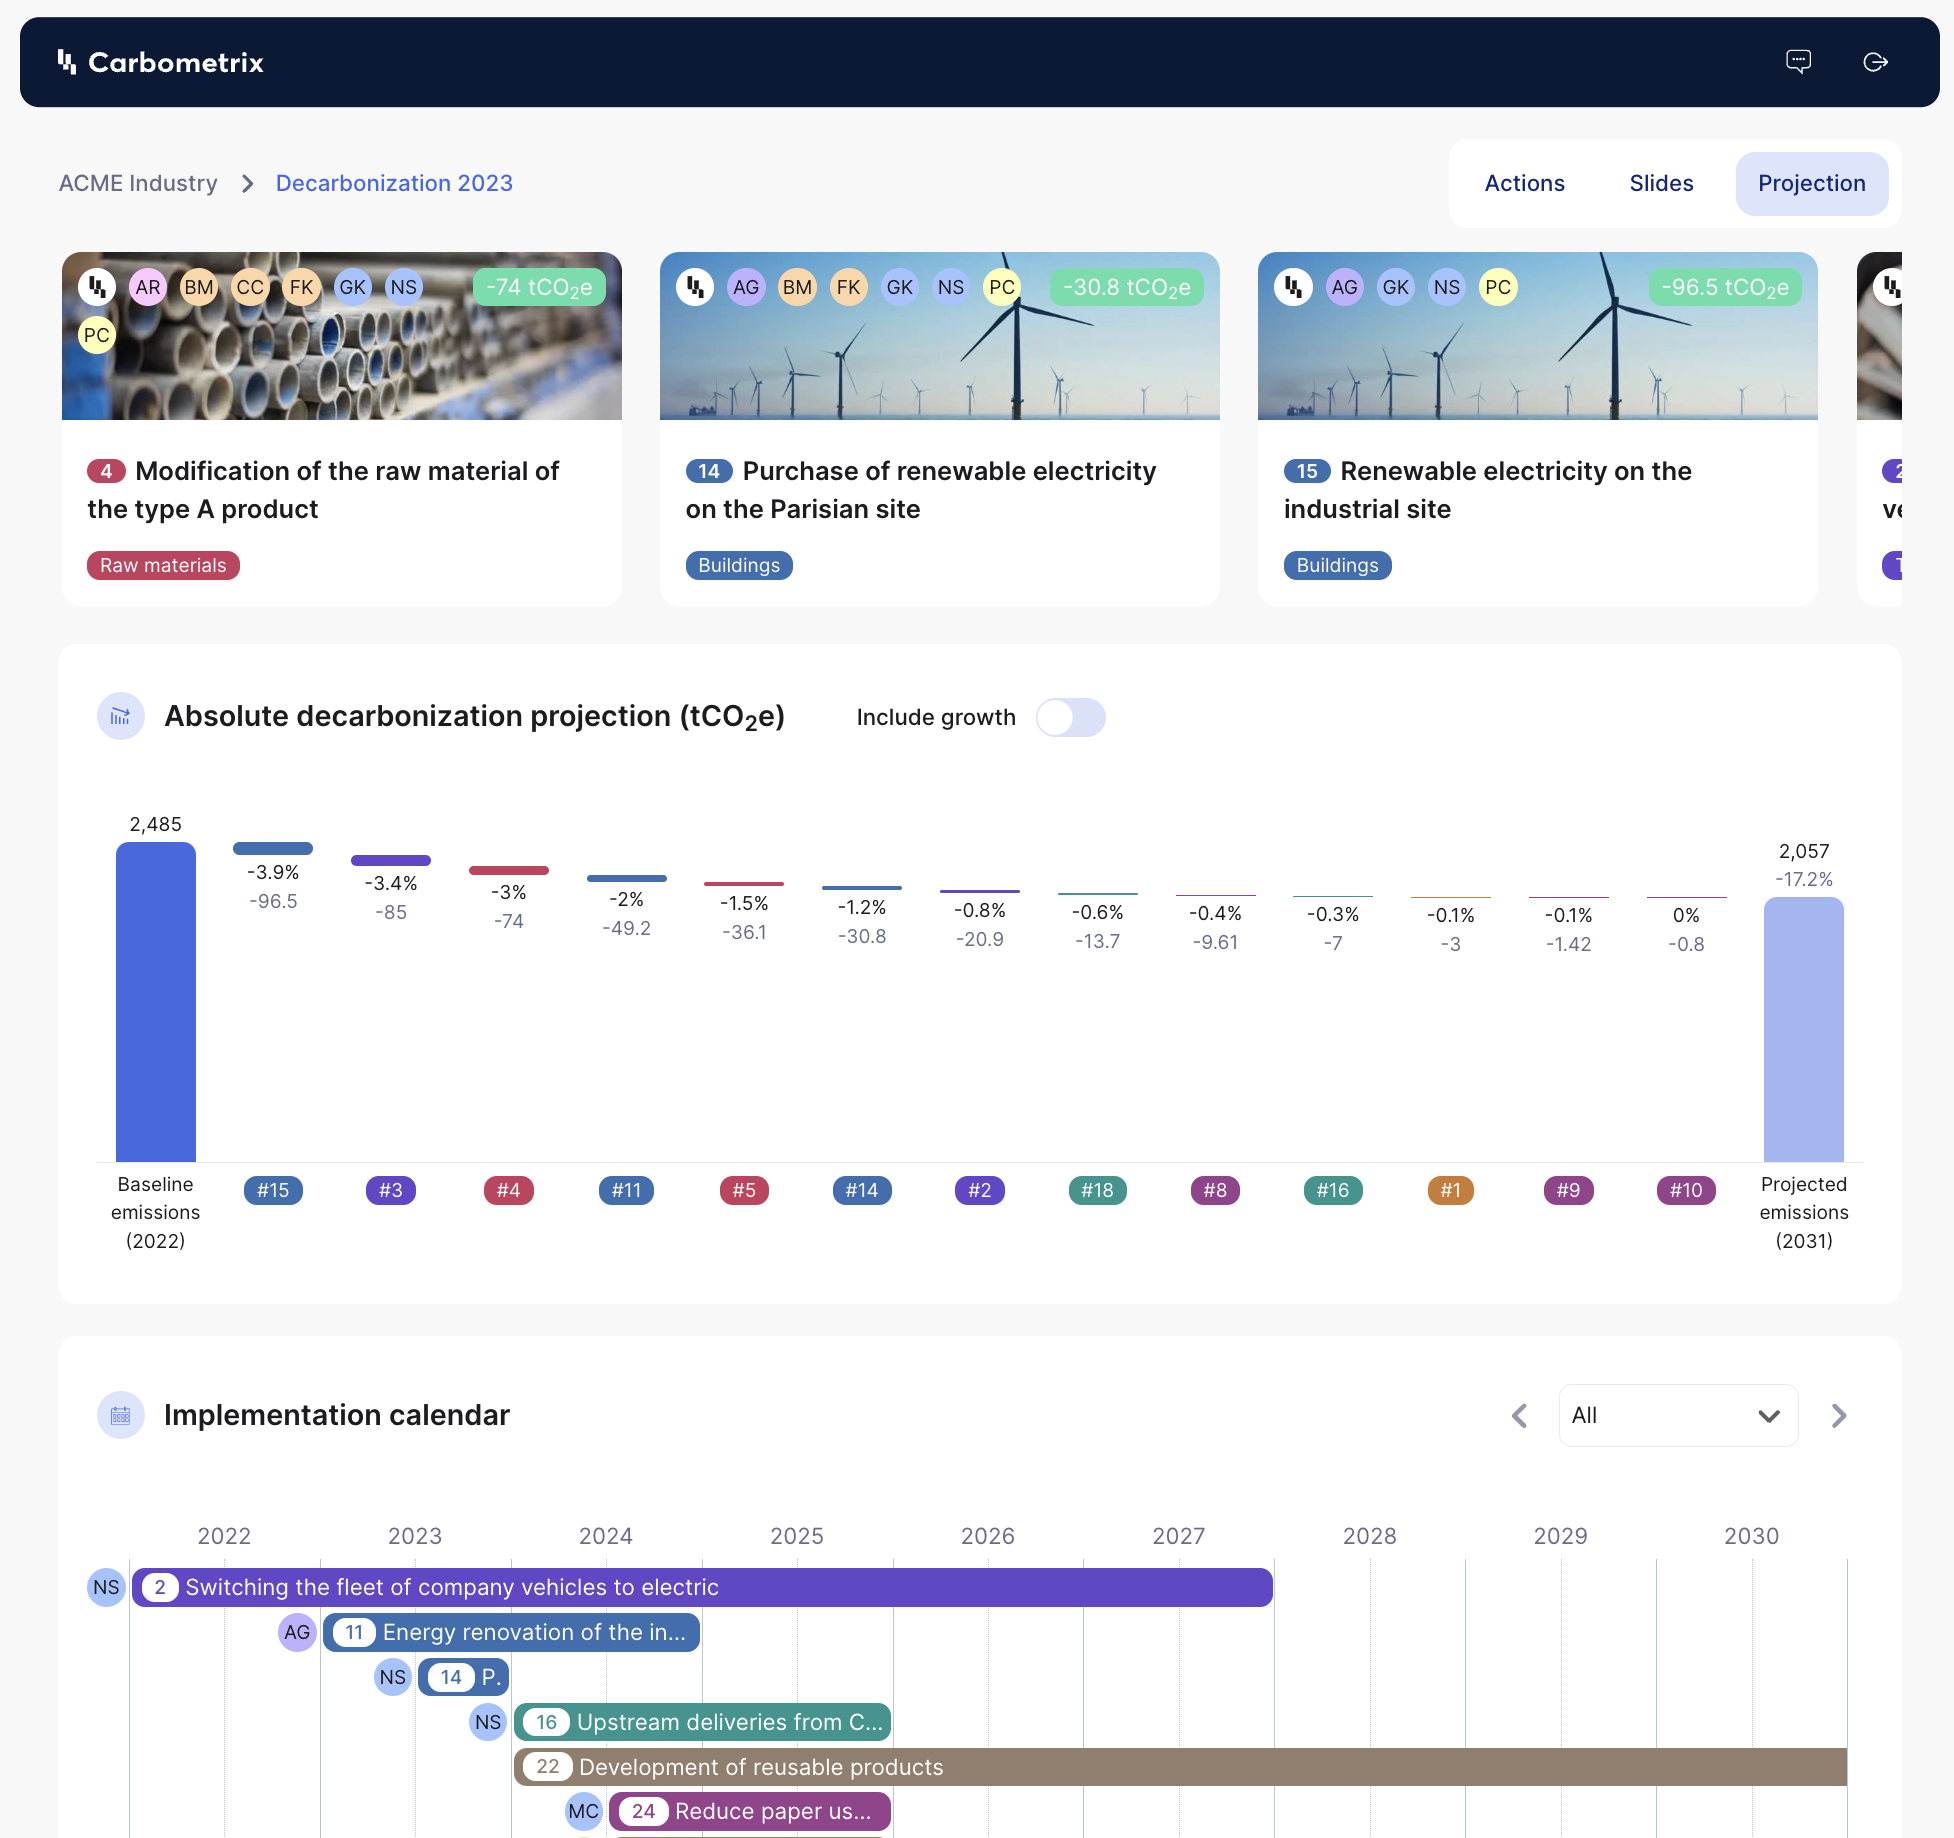Click the GK avatar on industrial site card
The width and height of the screenshot is (1954, 1838).
point(1395,287)
